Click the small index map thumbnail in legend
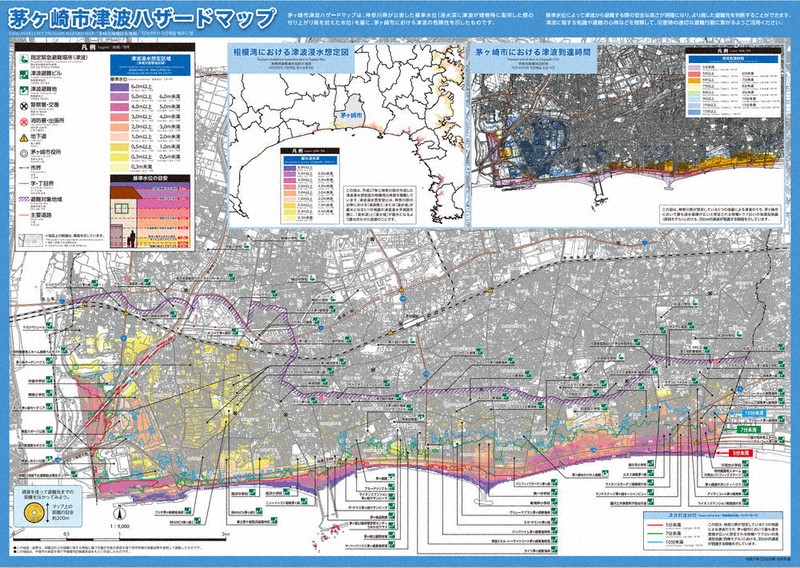Viewport: 800px width, 568px height. 31,240
